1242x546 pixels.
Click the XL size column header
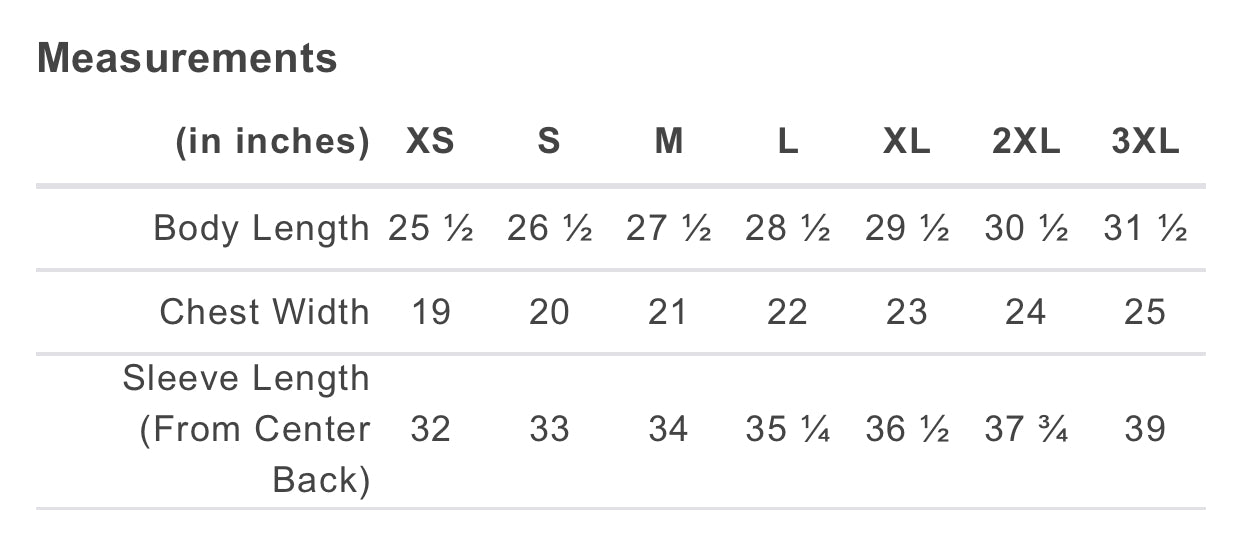coord(907,142)
